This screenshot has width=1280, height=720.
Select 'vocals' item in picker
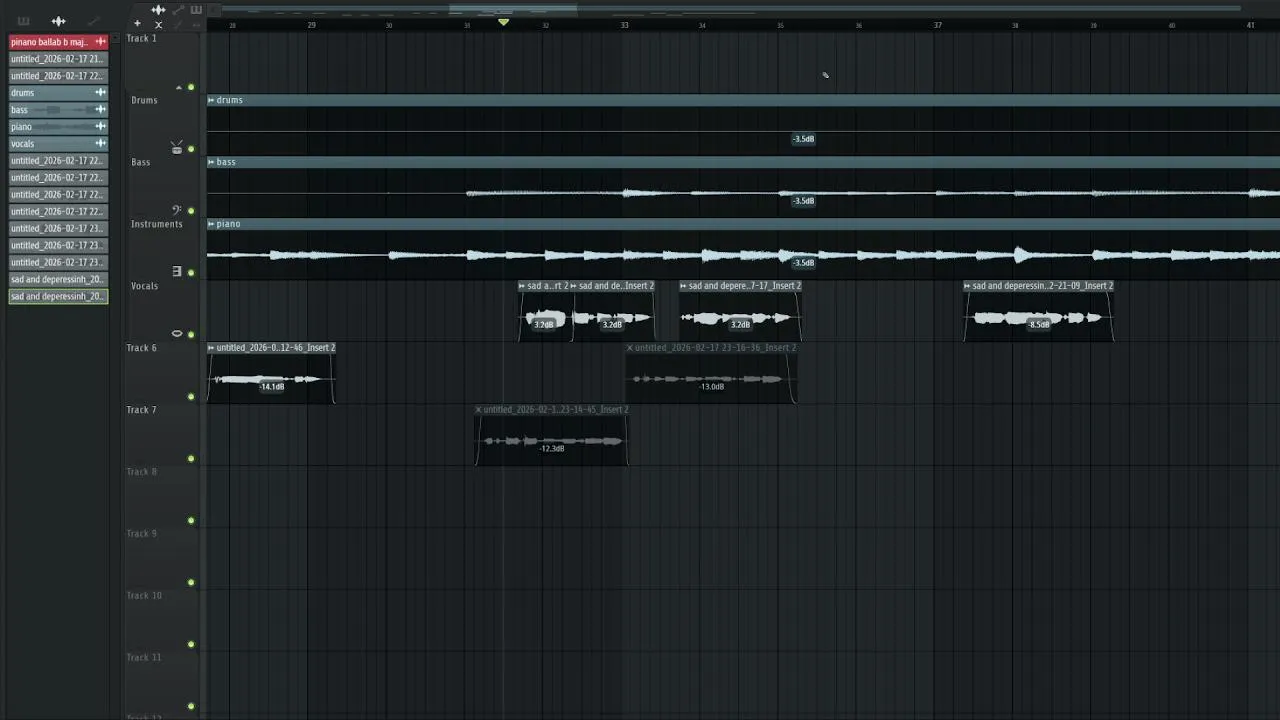[58, 144]
